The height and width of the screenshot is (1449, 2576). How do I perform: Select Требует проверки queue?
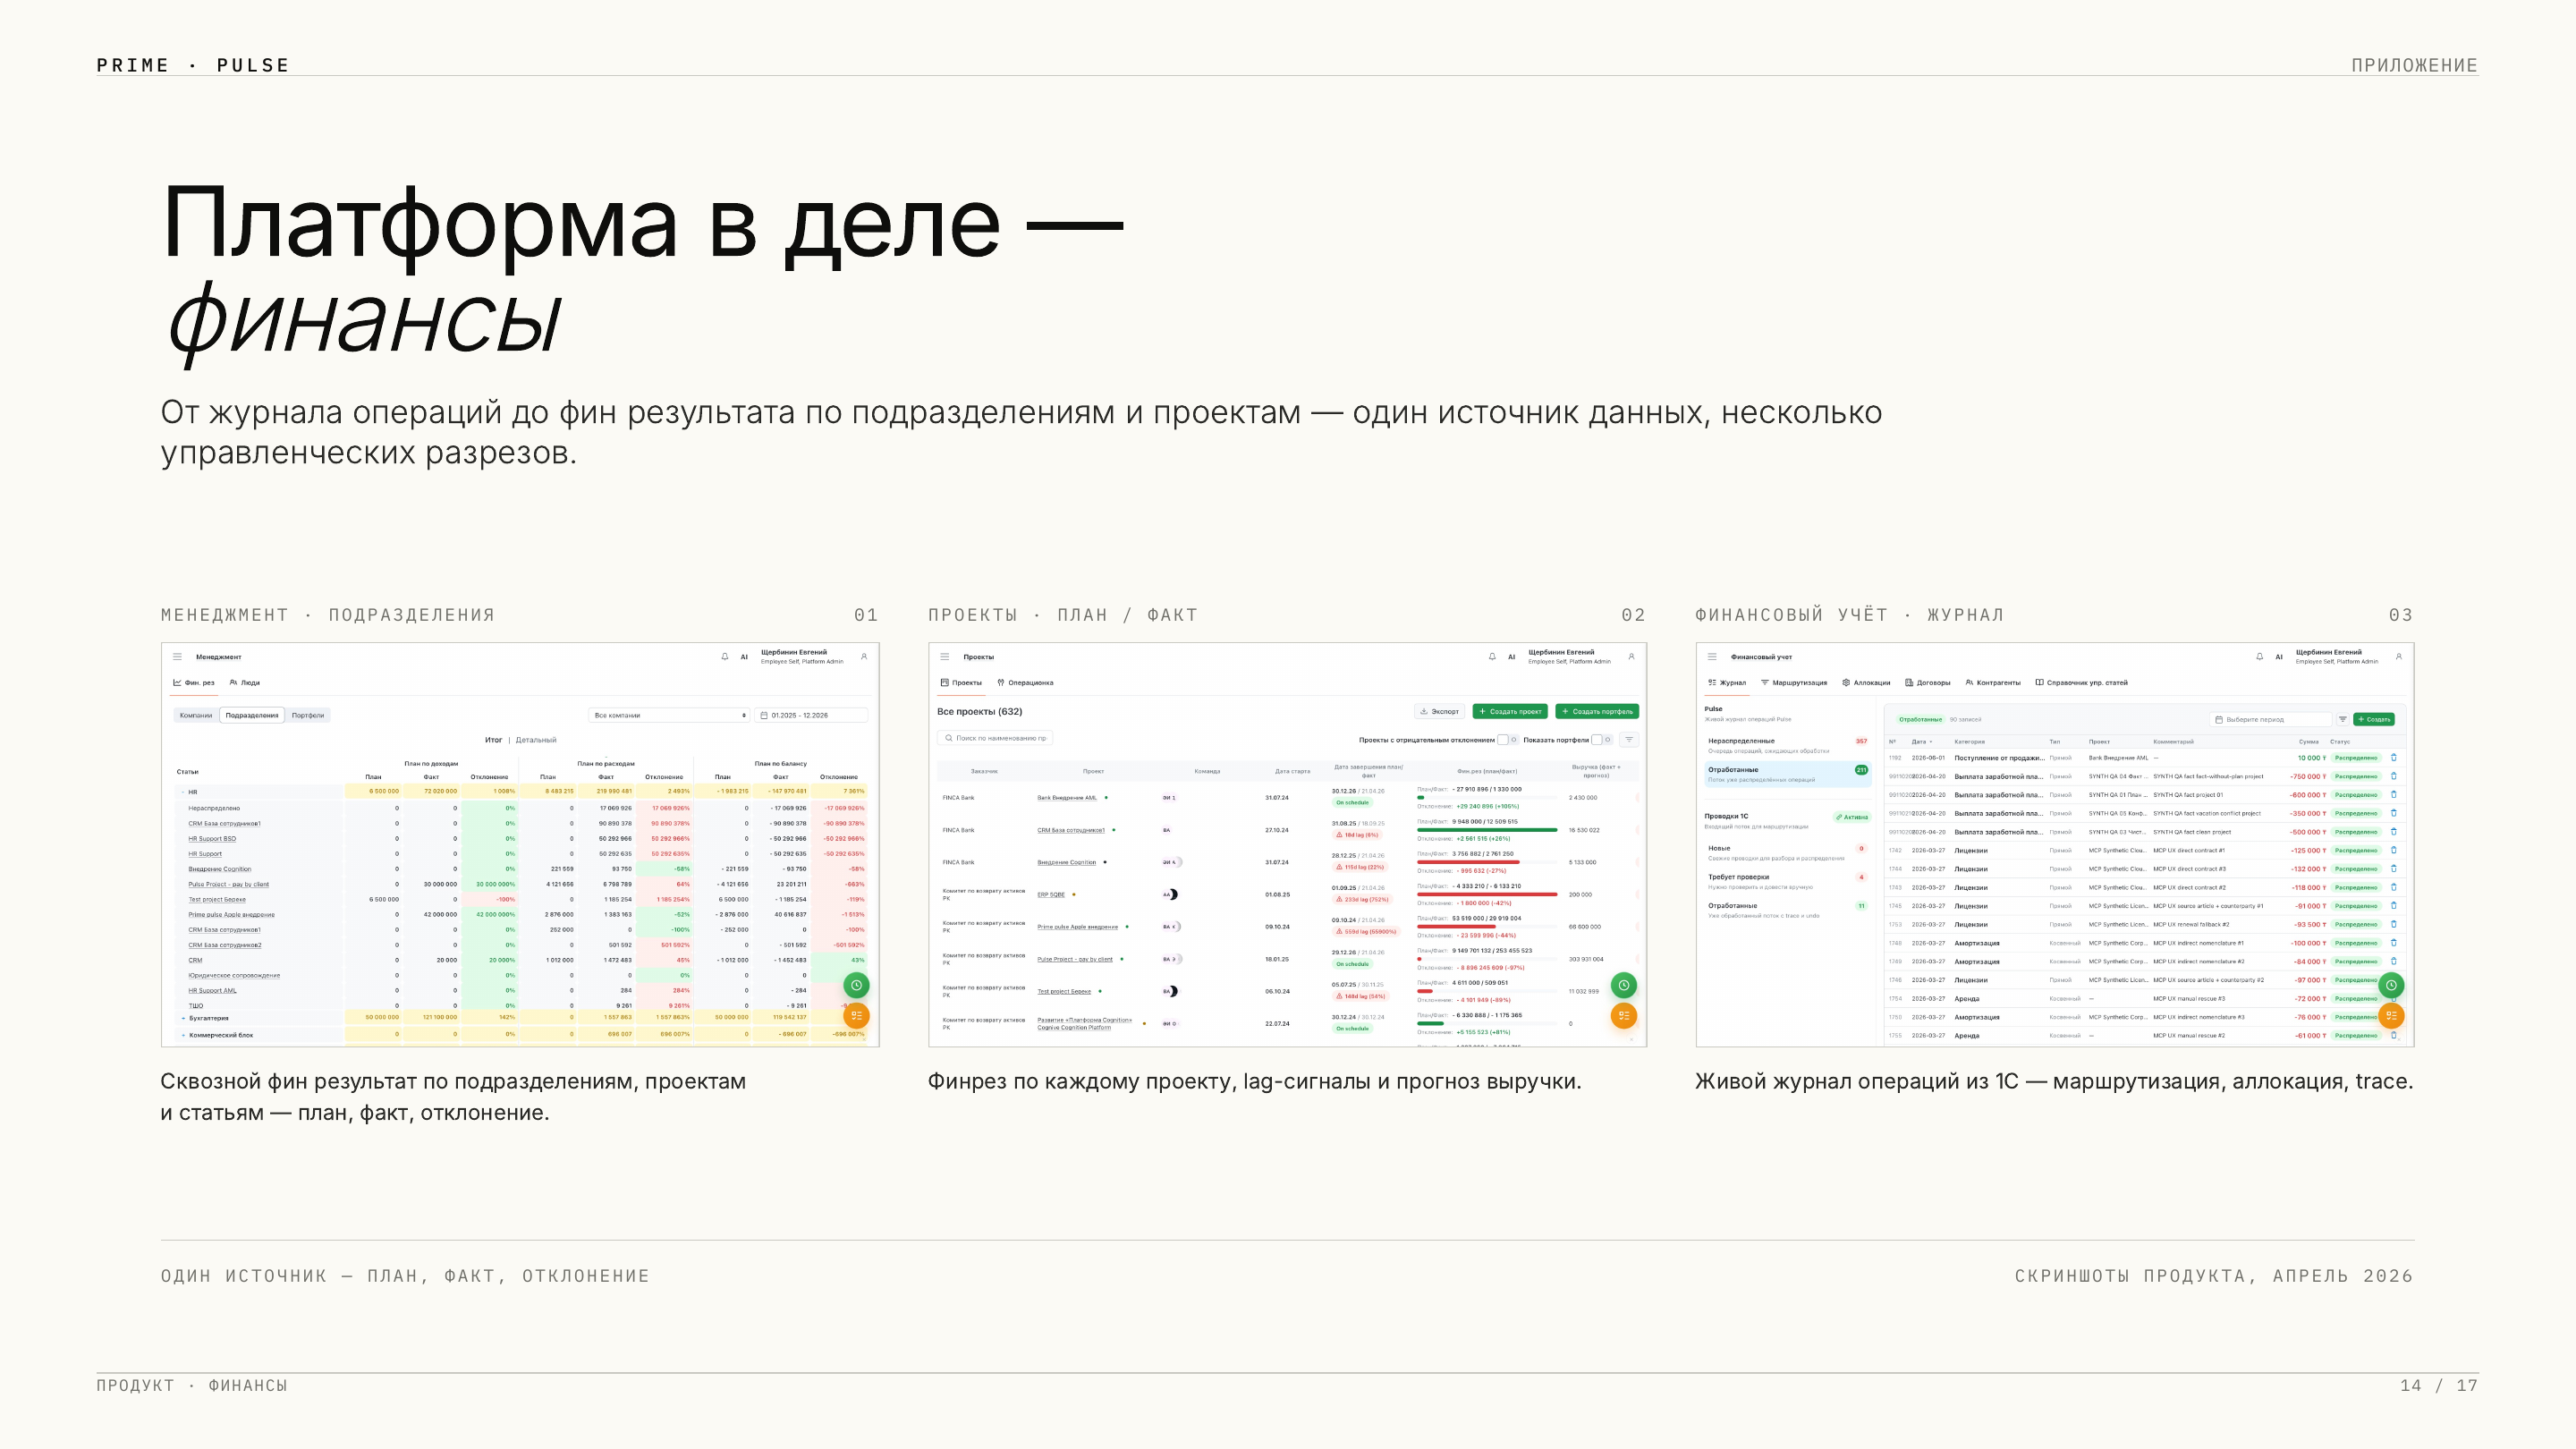(1787, 881)
